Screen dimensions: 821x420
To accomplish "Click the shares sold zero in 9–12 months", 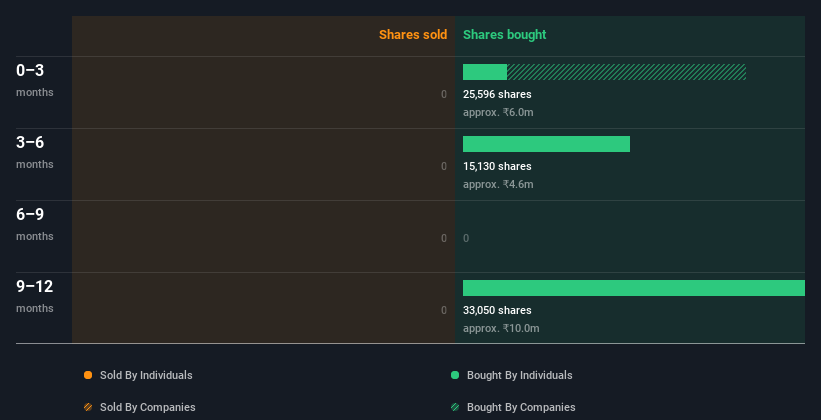I will pyautogui.click(x=444, y=310).
